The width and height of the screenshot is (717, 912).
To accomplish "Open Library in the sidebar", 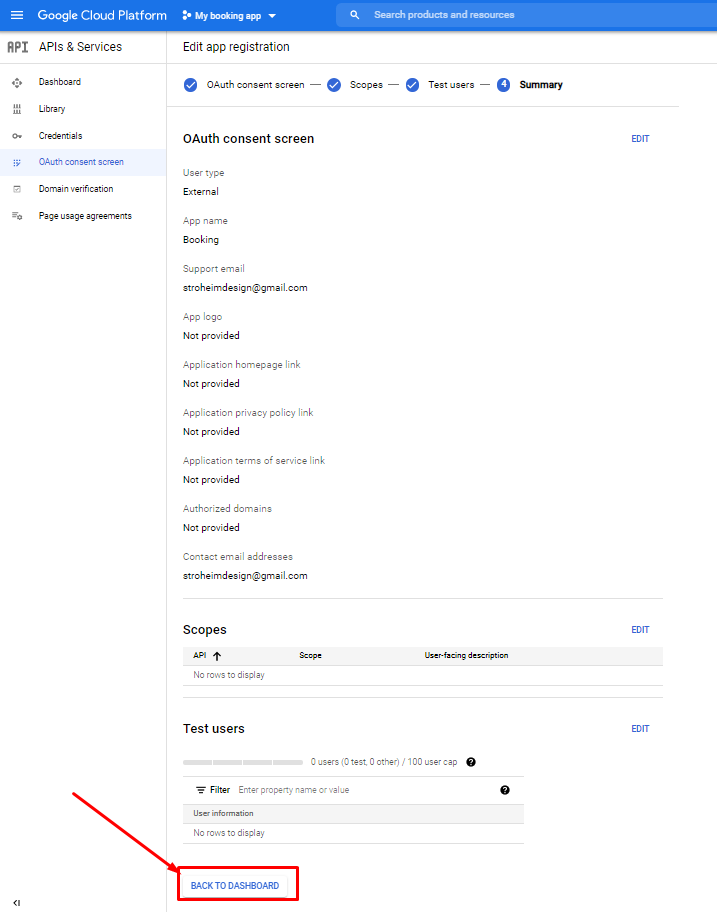I will click(52, 109).
